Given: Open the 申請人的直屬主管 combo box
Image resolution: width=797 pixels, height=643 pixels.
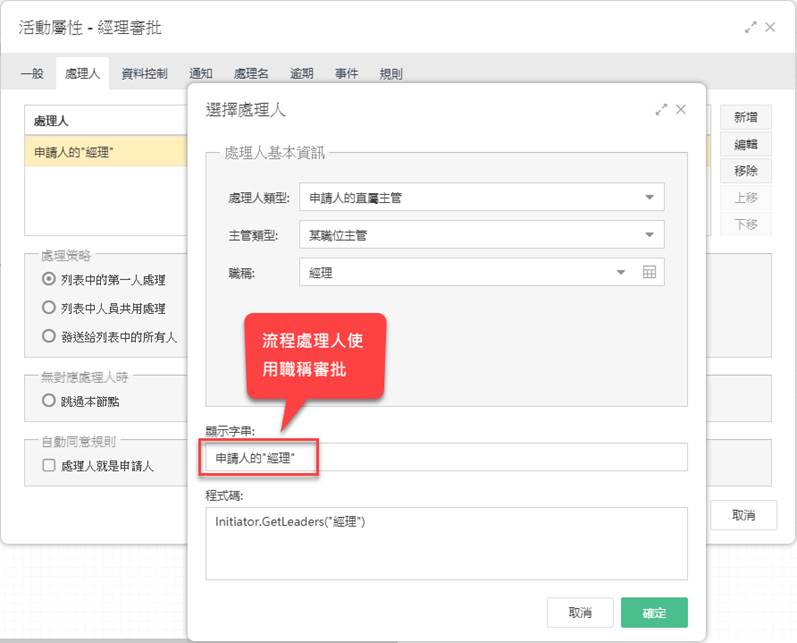Looking at the screenshot, I should (482, 197).
